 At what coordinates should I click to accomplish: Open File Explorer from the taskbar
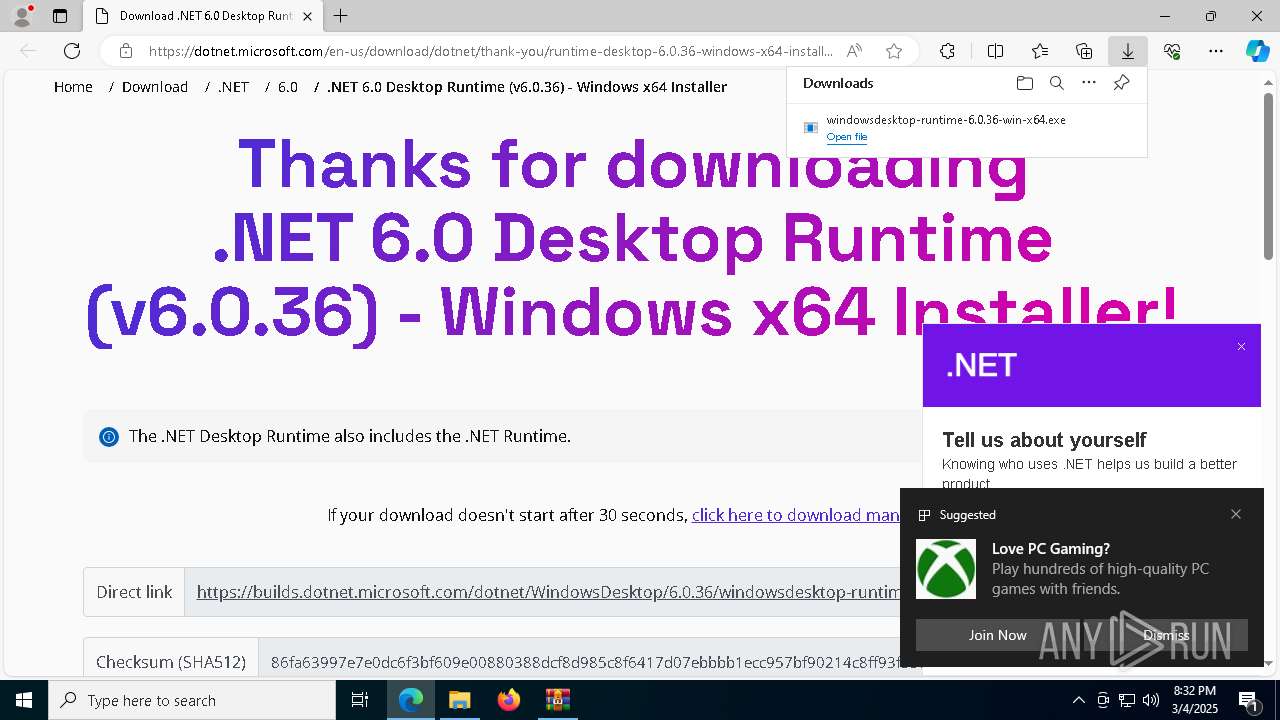[x=459, y=700]
